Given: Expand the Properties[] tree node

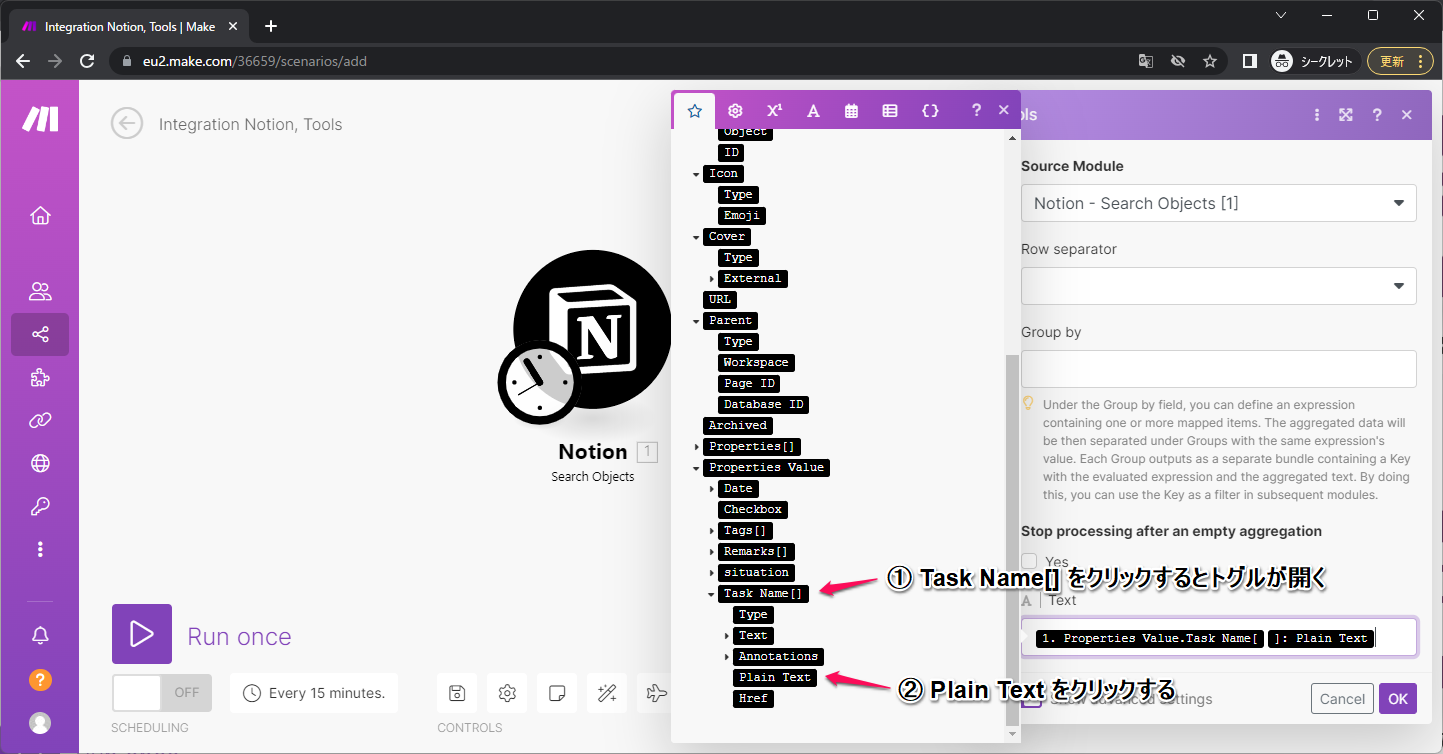Looking at the screenshot, I should (697, 447).
